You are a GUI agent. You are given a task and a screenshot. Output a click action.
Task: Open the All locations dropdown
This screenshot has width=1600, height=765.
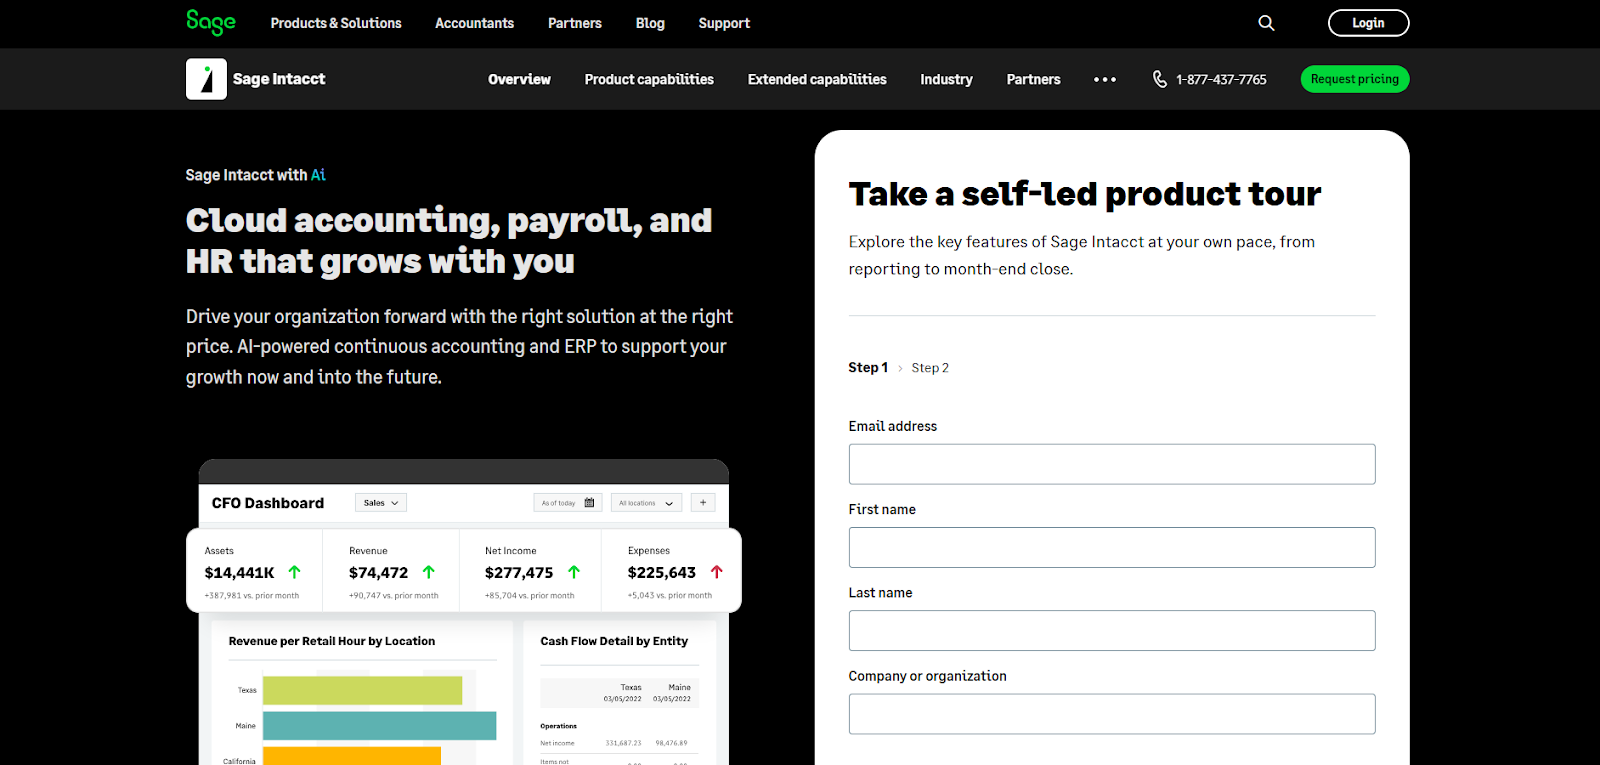(x=646, y=503)
